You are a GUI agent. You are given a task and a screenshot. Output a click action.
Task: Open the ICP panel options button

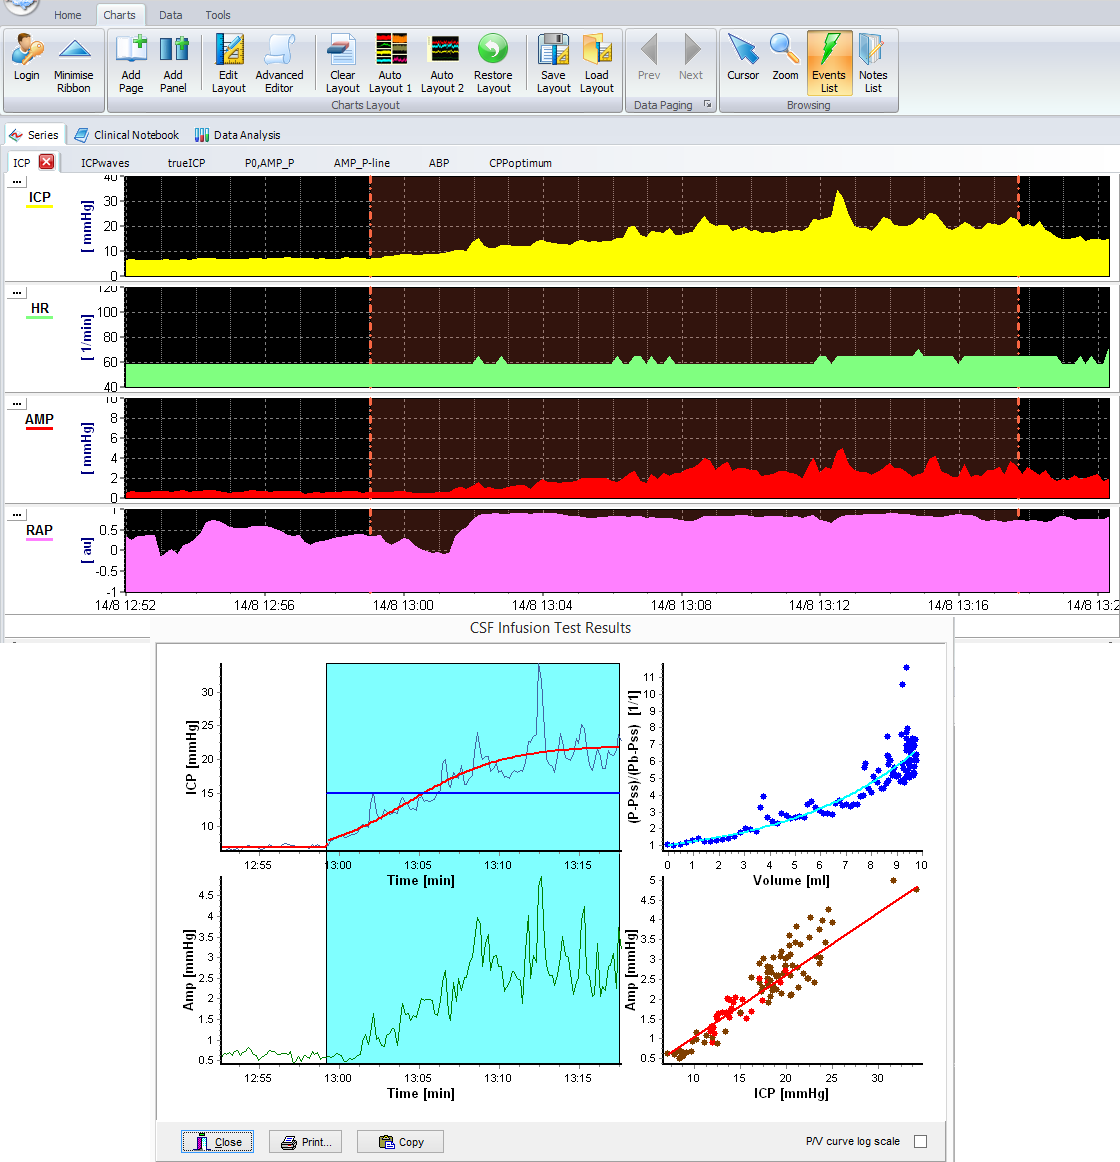(x=17, y=181)
